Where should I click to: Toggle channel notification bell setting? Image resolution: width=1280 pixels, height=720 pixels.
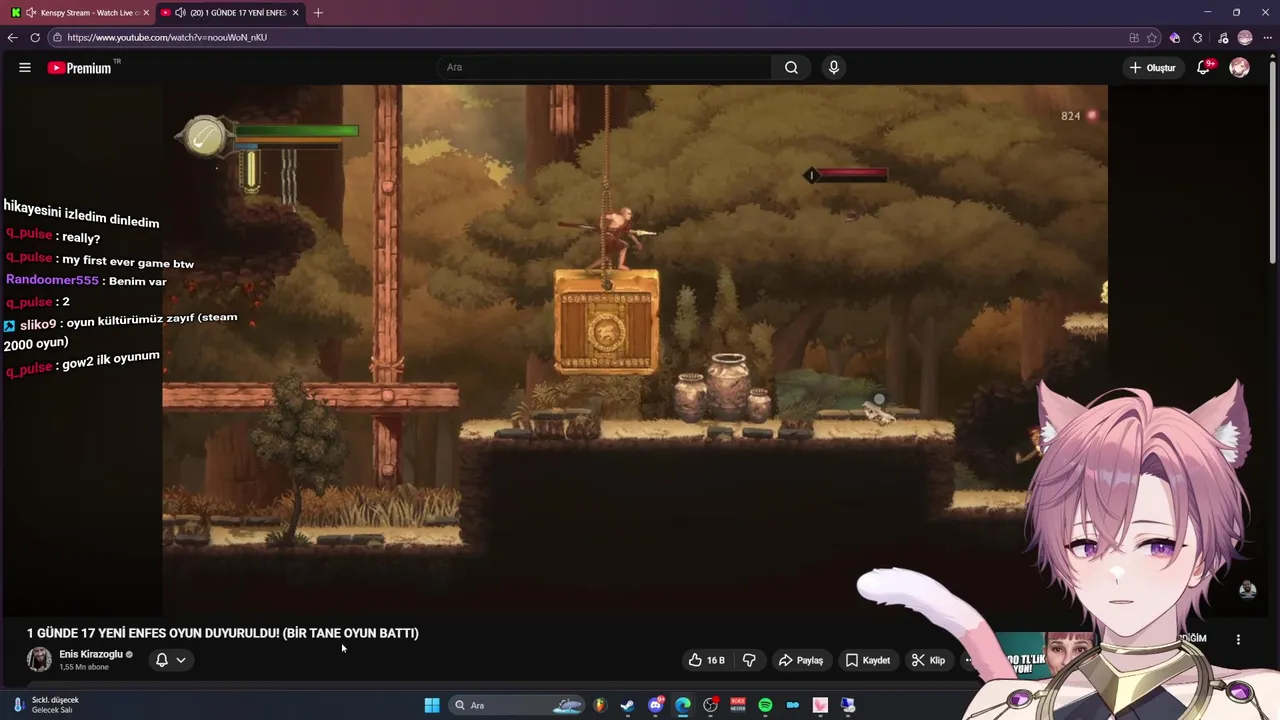coord(161,660)
